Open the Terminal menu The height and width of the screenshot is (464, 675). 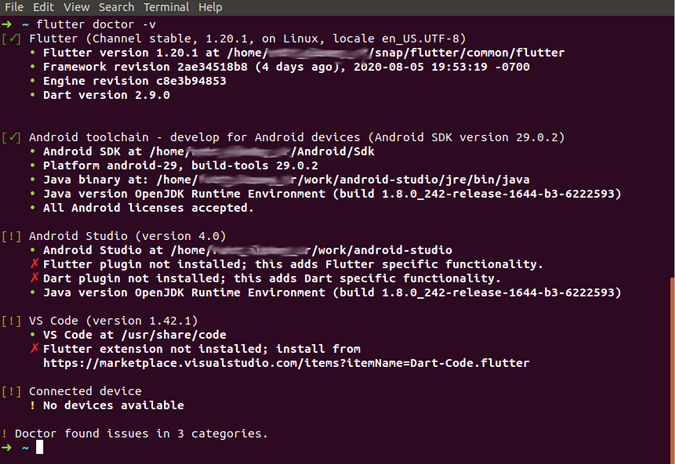coord(166,7)
